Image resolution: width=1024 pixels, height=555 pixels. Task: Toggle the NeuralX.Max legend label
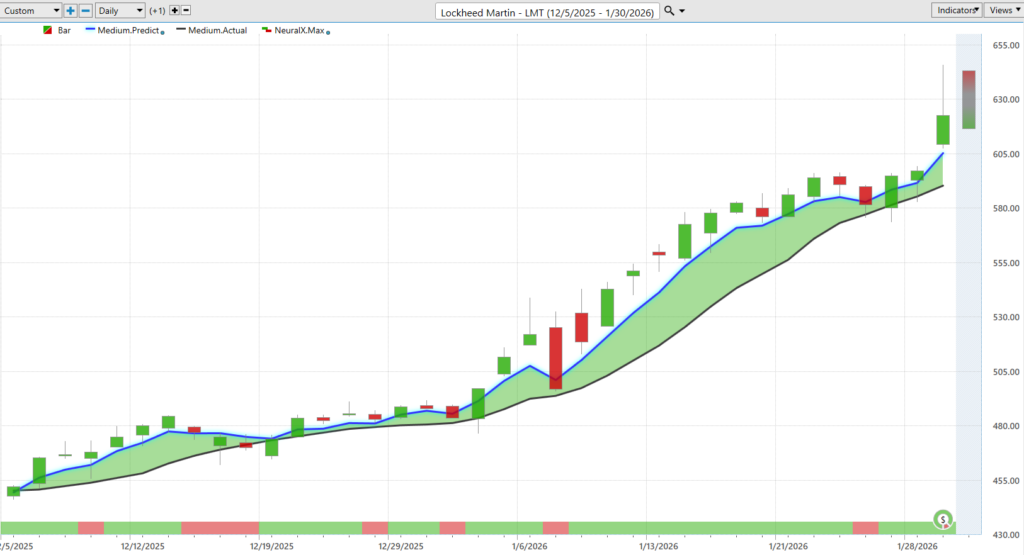click(x=299, y=31)
